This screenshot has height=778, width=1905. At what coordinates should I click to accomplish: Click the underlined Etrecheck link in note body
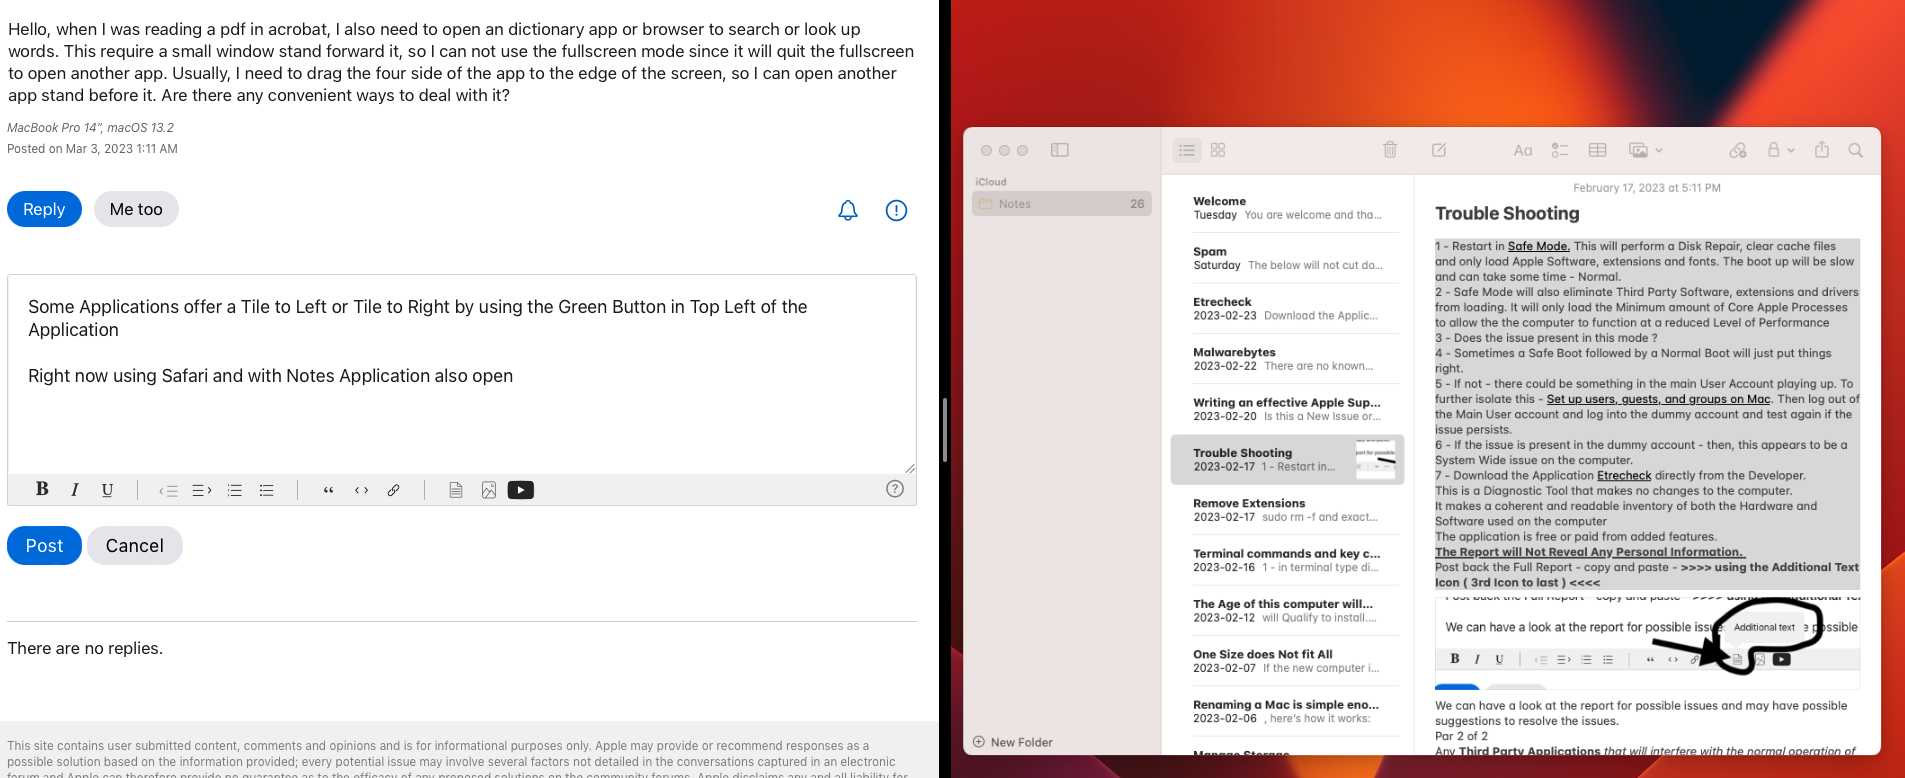(x=1624, y=476)
